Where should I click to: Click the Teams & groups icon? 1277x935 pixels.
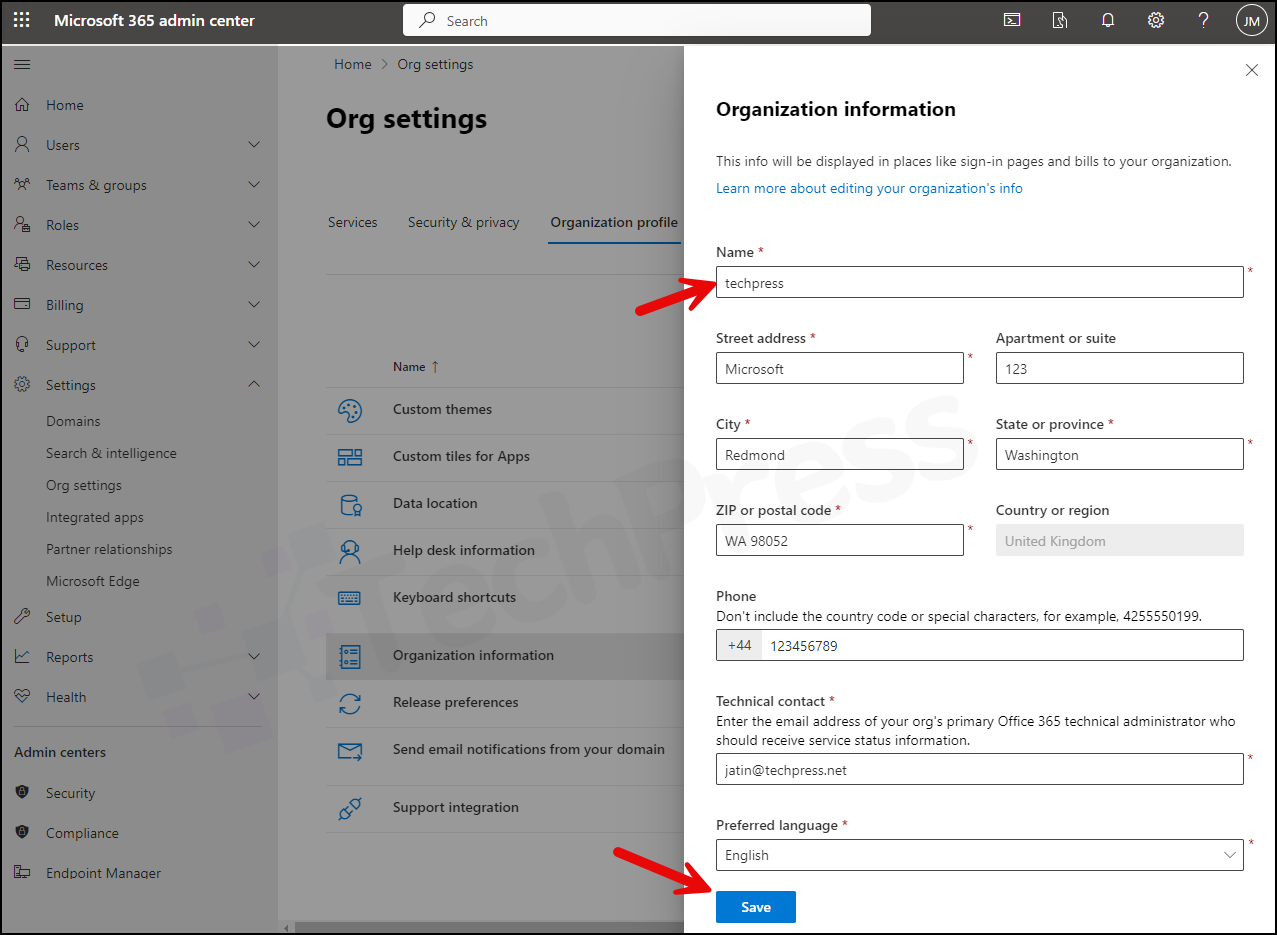click(x=22, y=185)
